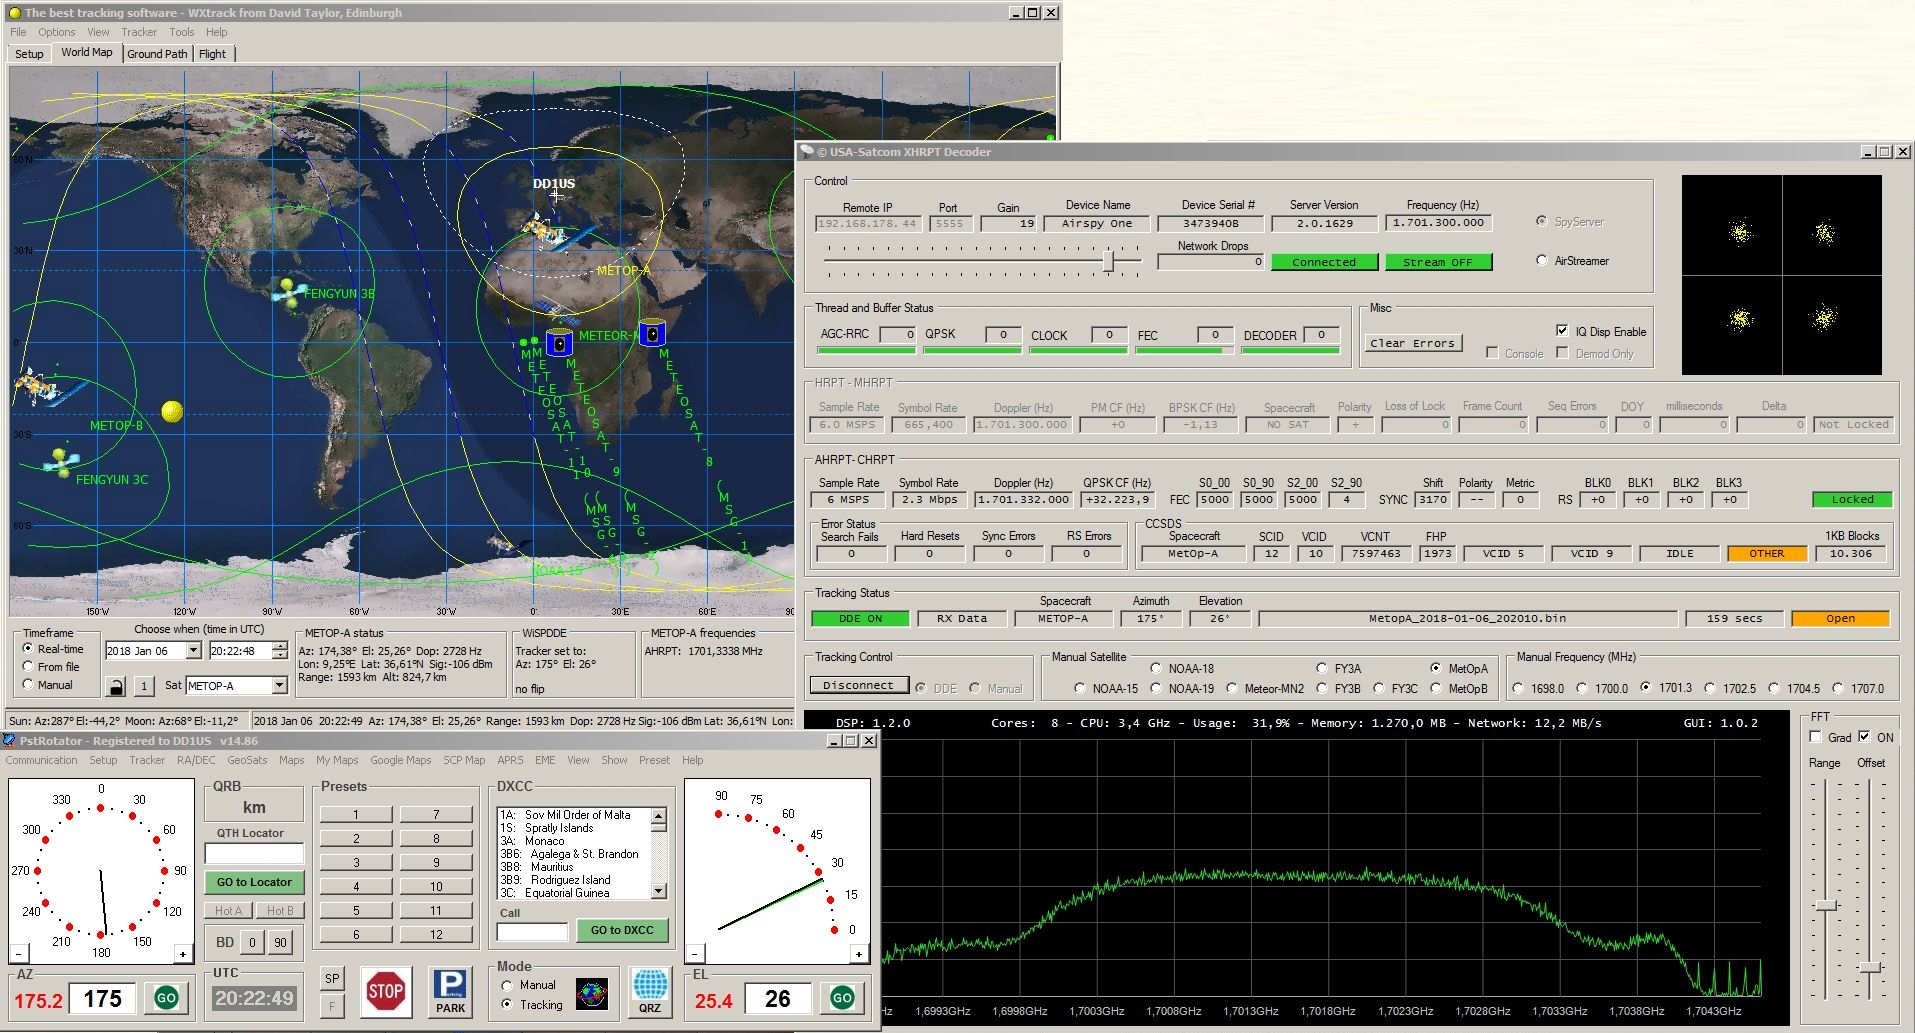The width and height of the screenshot is (1915, 1033).
Task: Switch to the Ground Path tab
Action: point(157,54)
